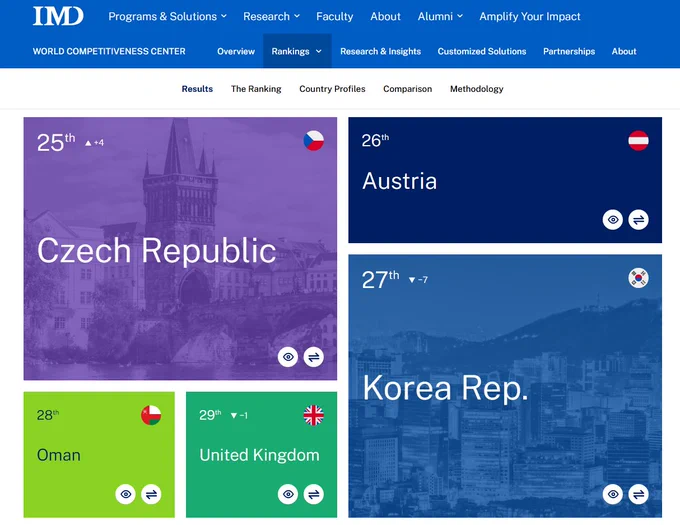This screenshot has width=680, height=525.
Task: Click the 28th rank label
Action: click(x=48, y=415)
